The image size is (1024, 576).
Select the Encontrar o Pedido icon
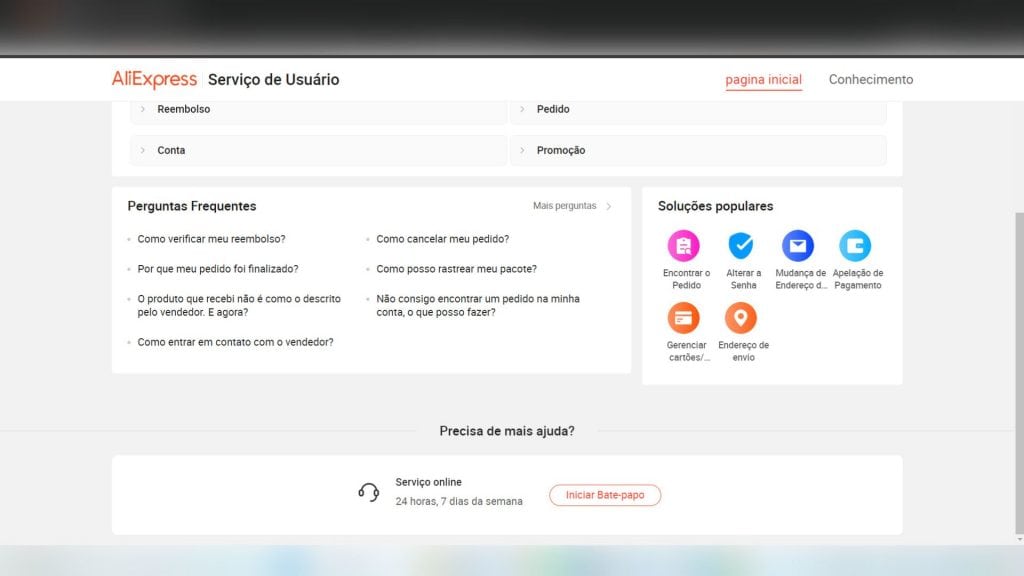click(x=684, y=245)
